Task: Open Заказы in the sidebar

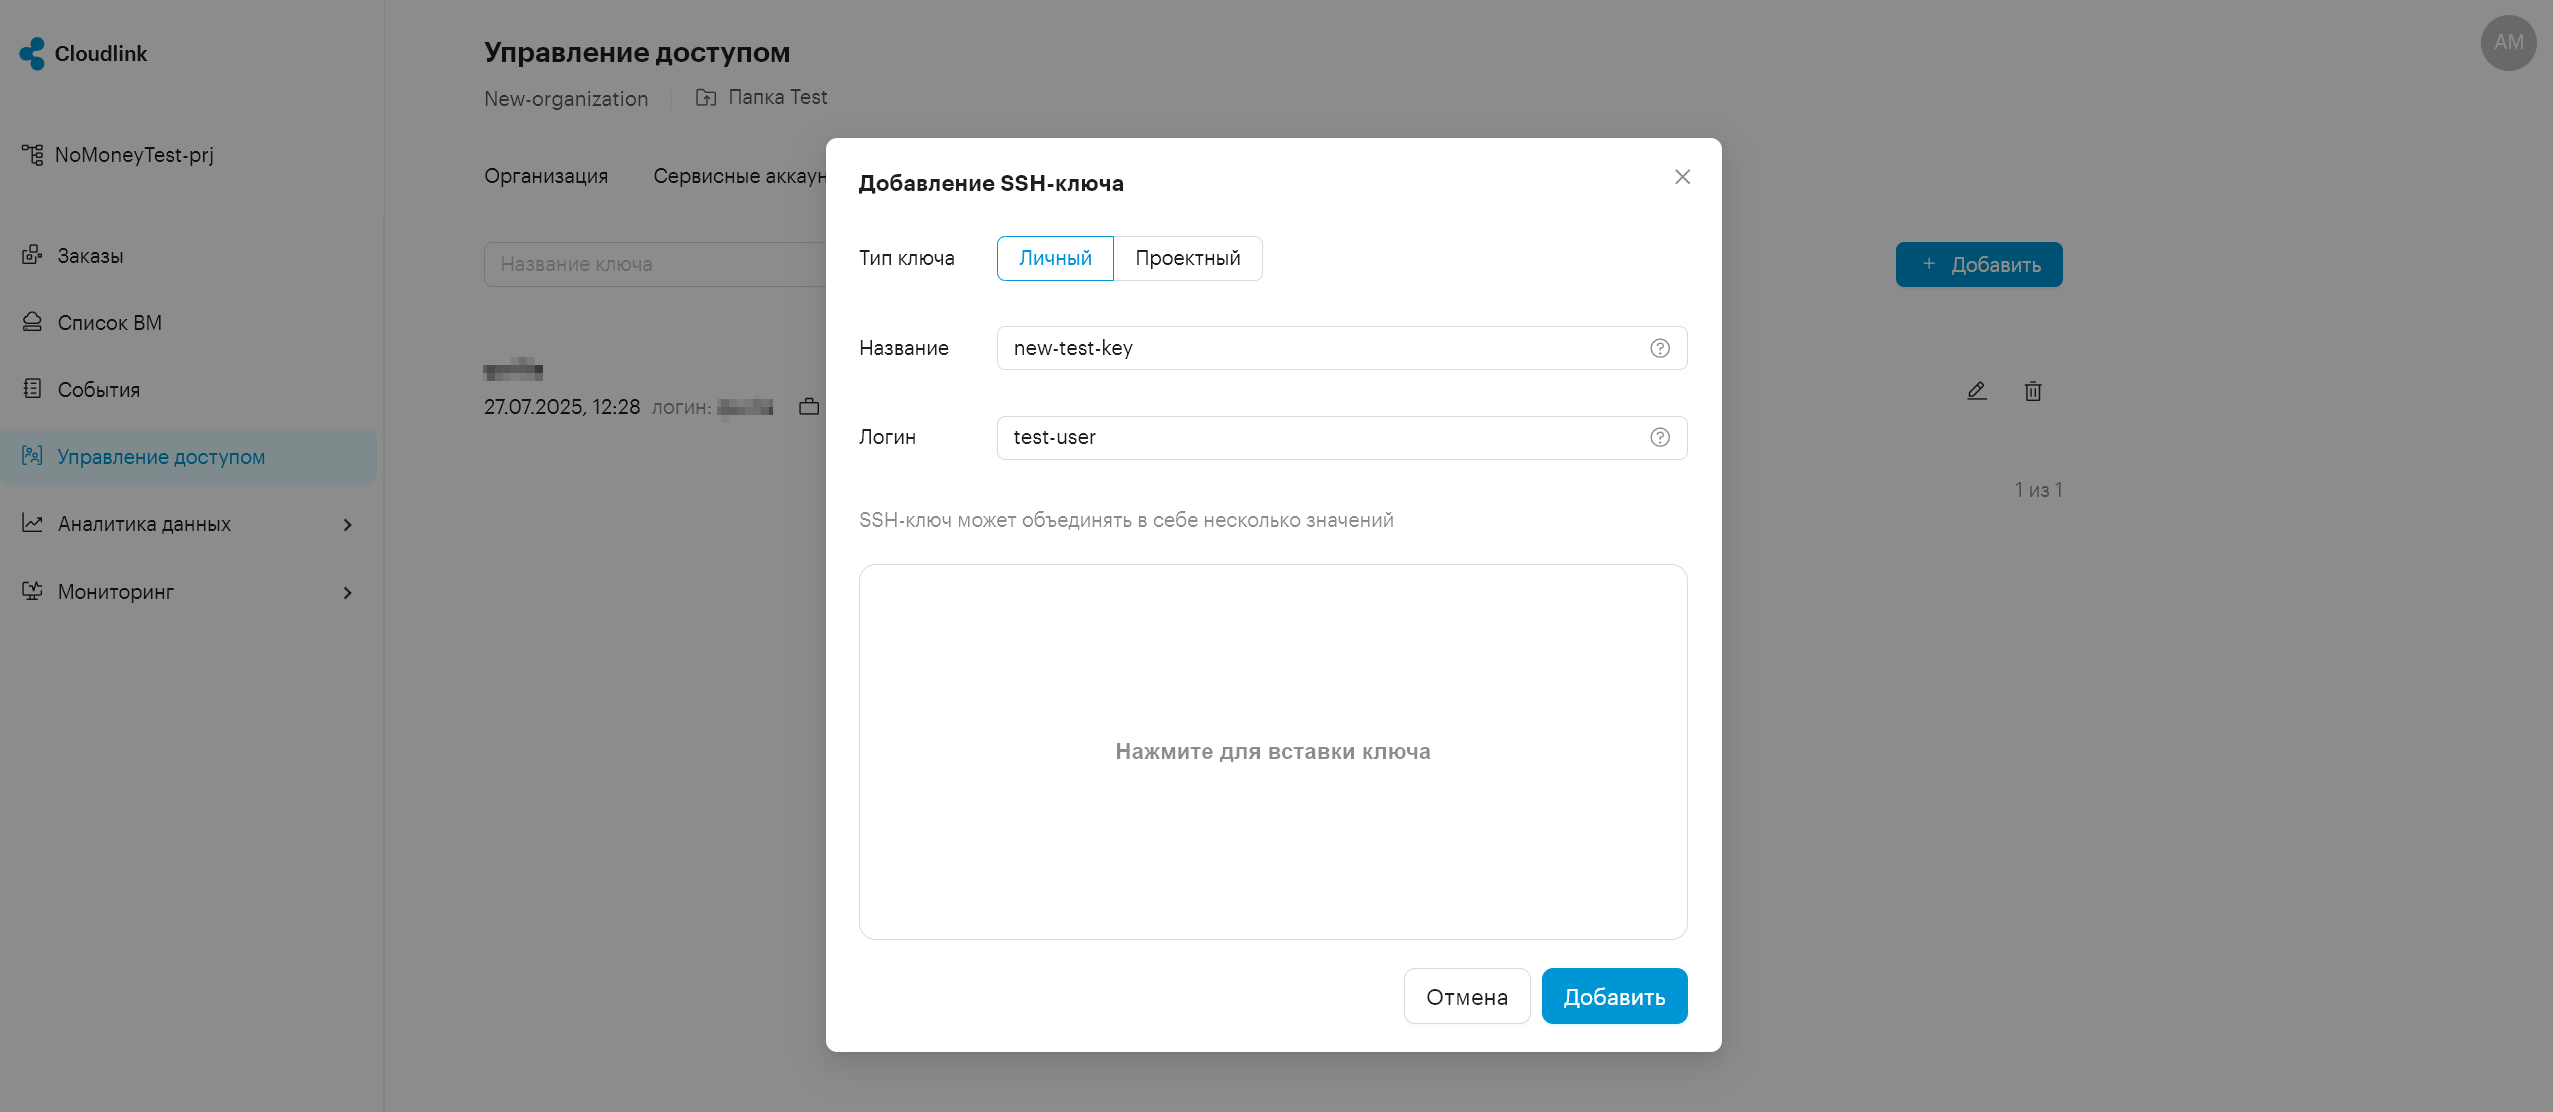Action: point(90,256)
